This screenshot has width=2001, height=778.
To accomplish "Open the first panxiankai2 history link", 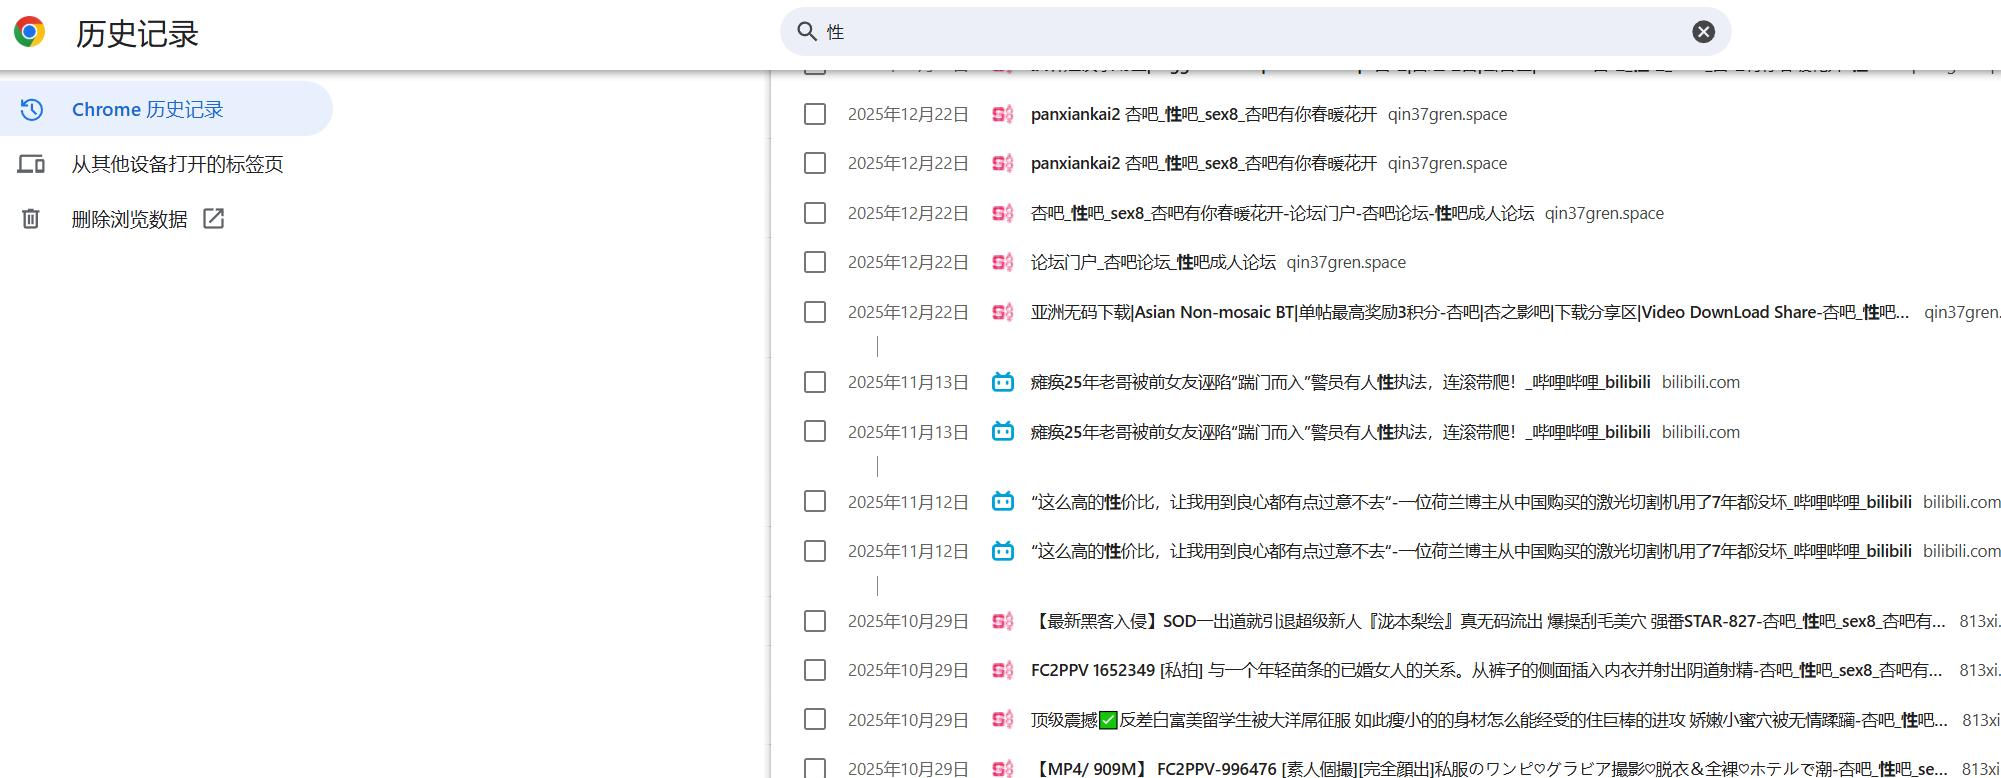I will pos(1204,114).
